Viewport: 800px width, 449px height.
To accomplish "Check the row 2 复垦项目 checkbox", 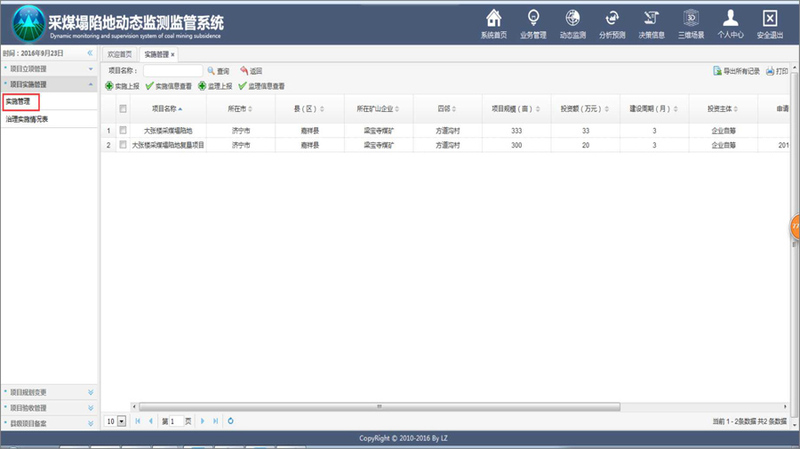I will [123, 145].
